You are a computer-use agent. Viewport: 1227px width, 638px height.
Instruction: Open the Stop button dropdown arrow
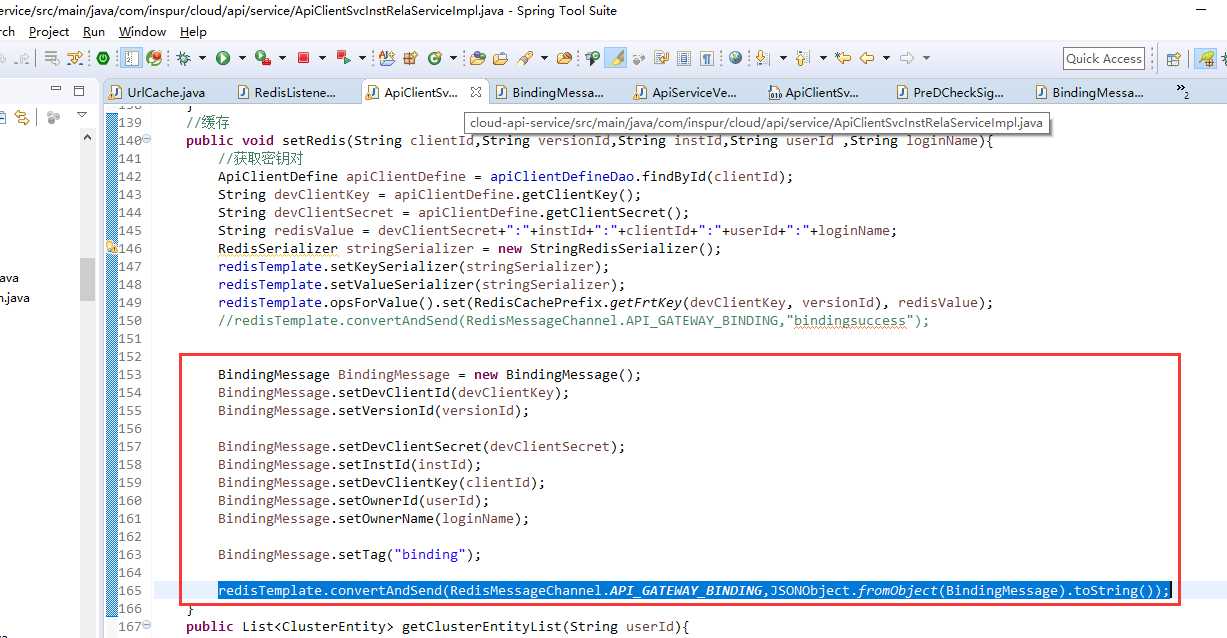(x=321, y=58)
